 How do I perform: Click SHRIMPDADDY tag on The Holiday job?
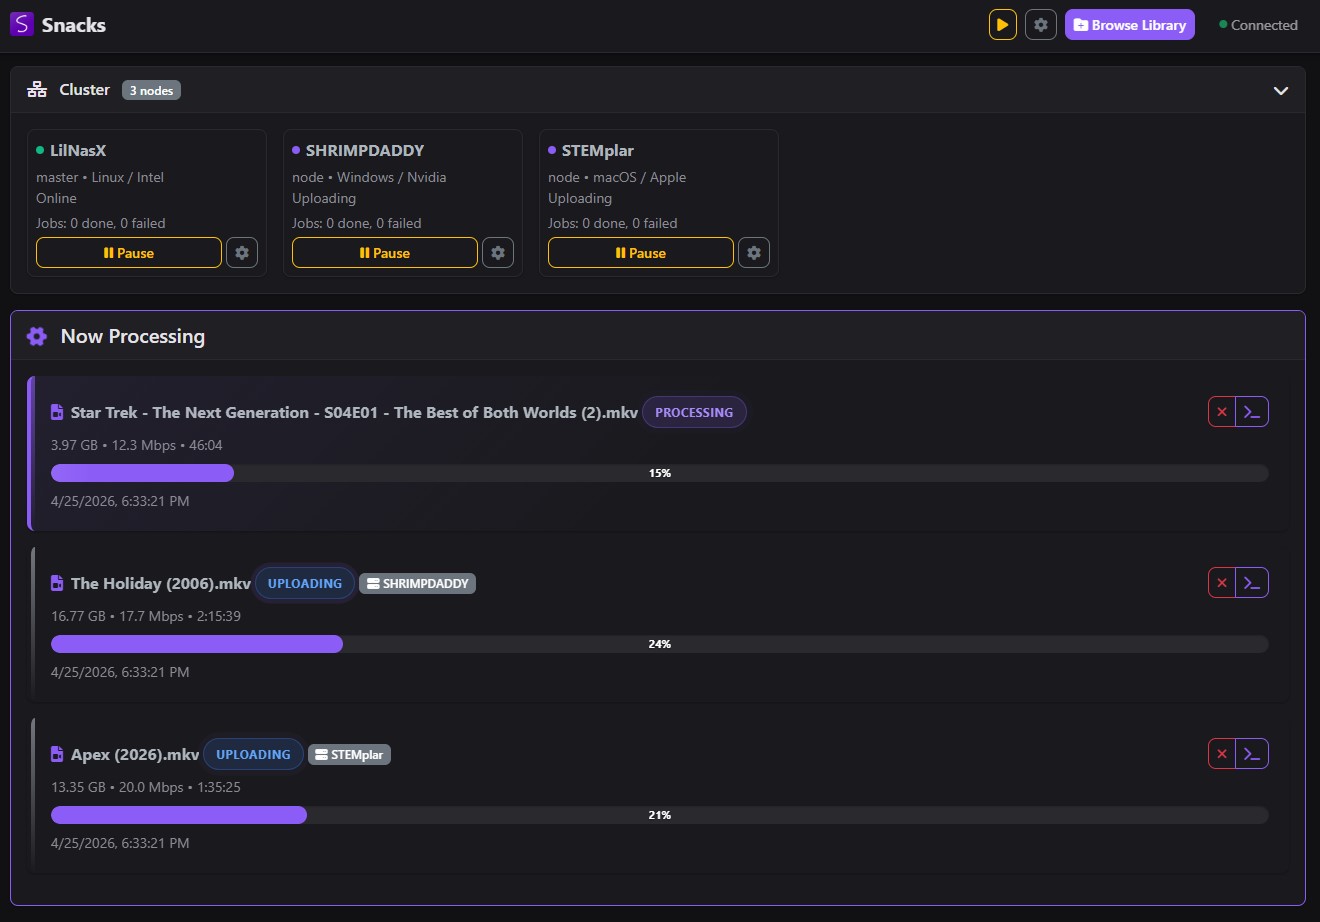[x=417, y=583]
